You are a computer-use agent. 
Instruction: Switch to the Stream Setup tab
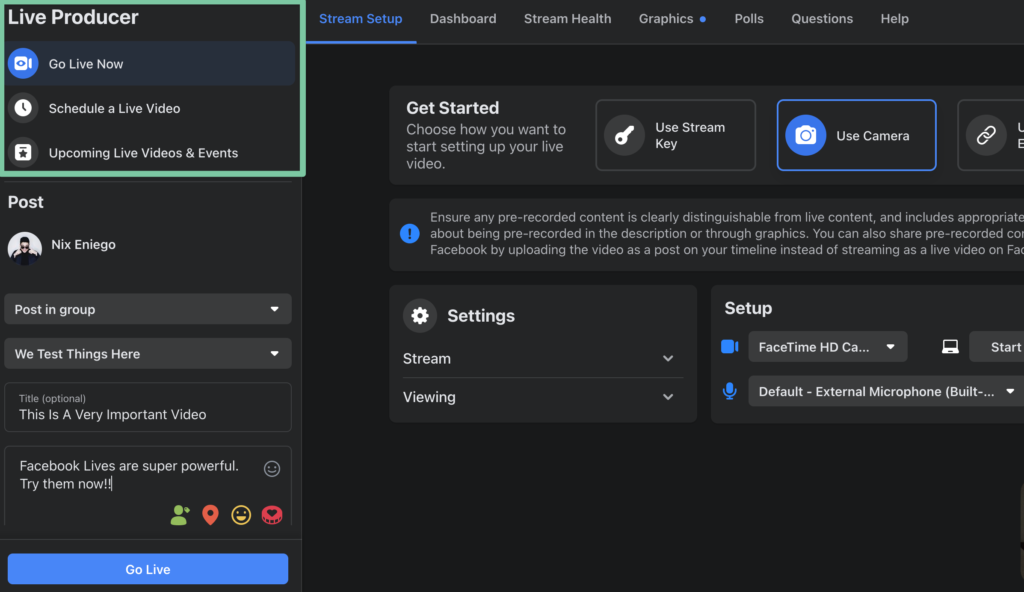coord(360,19)
